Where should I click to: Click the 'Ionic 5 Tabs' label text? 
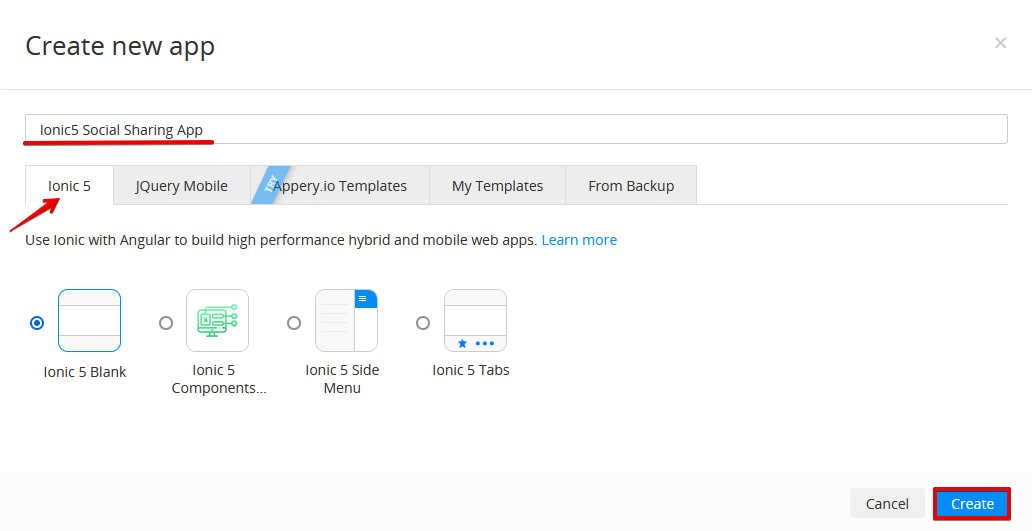click(471, 370)
